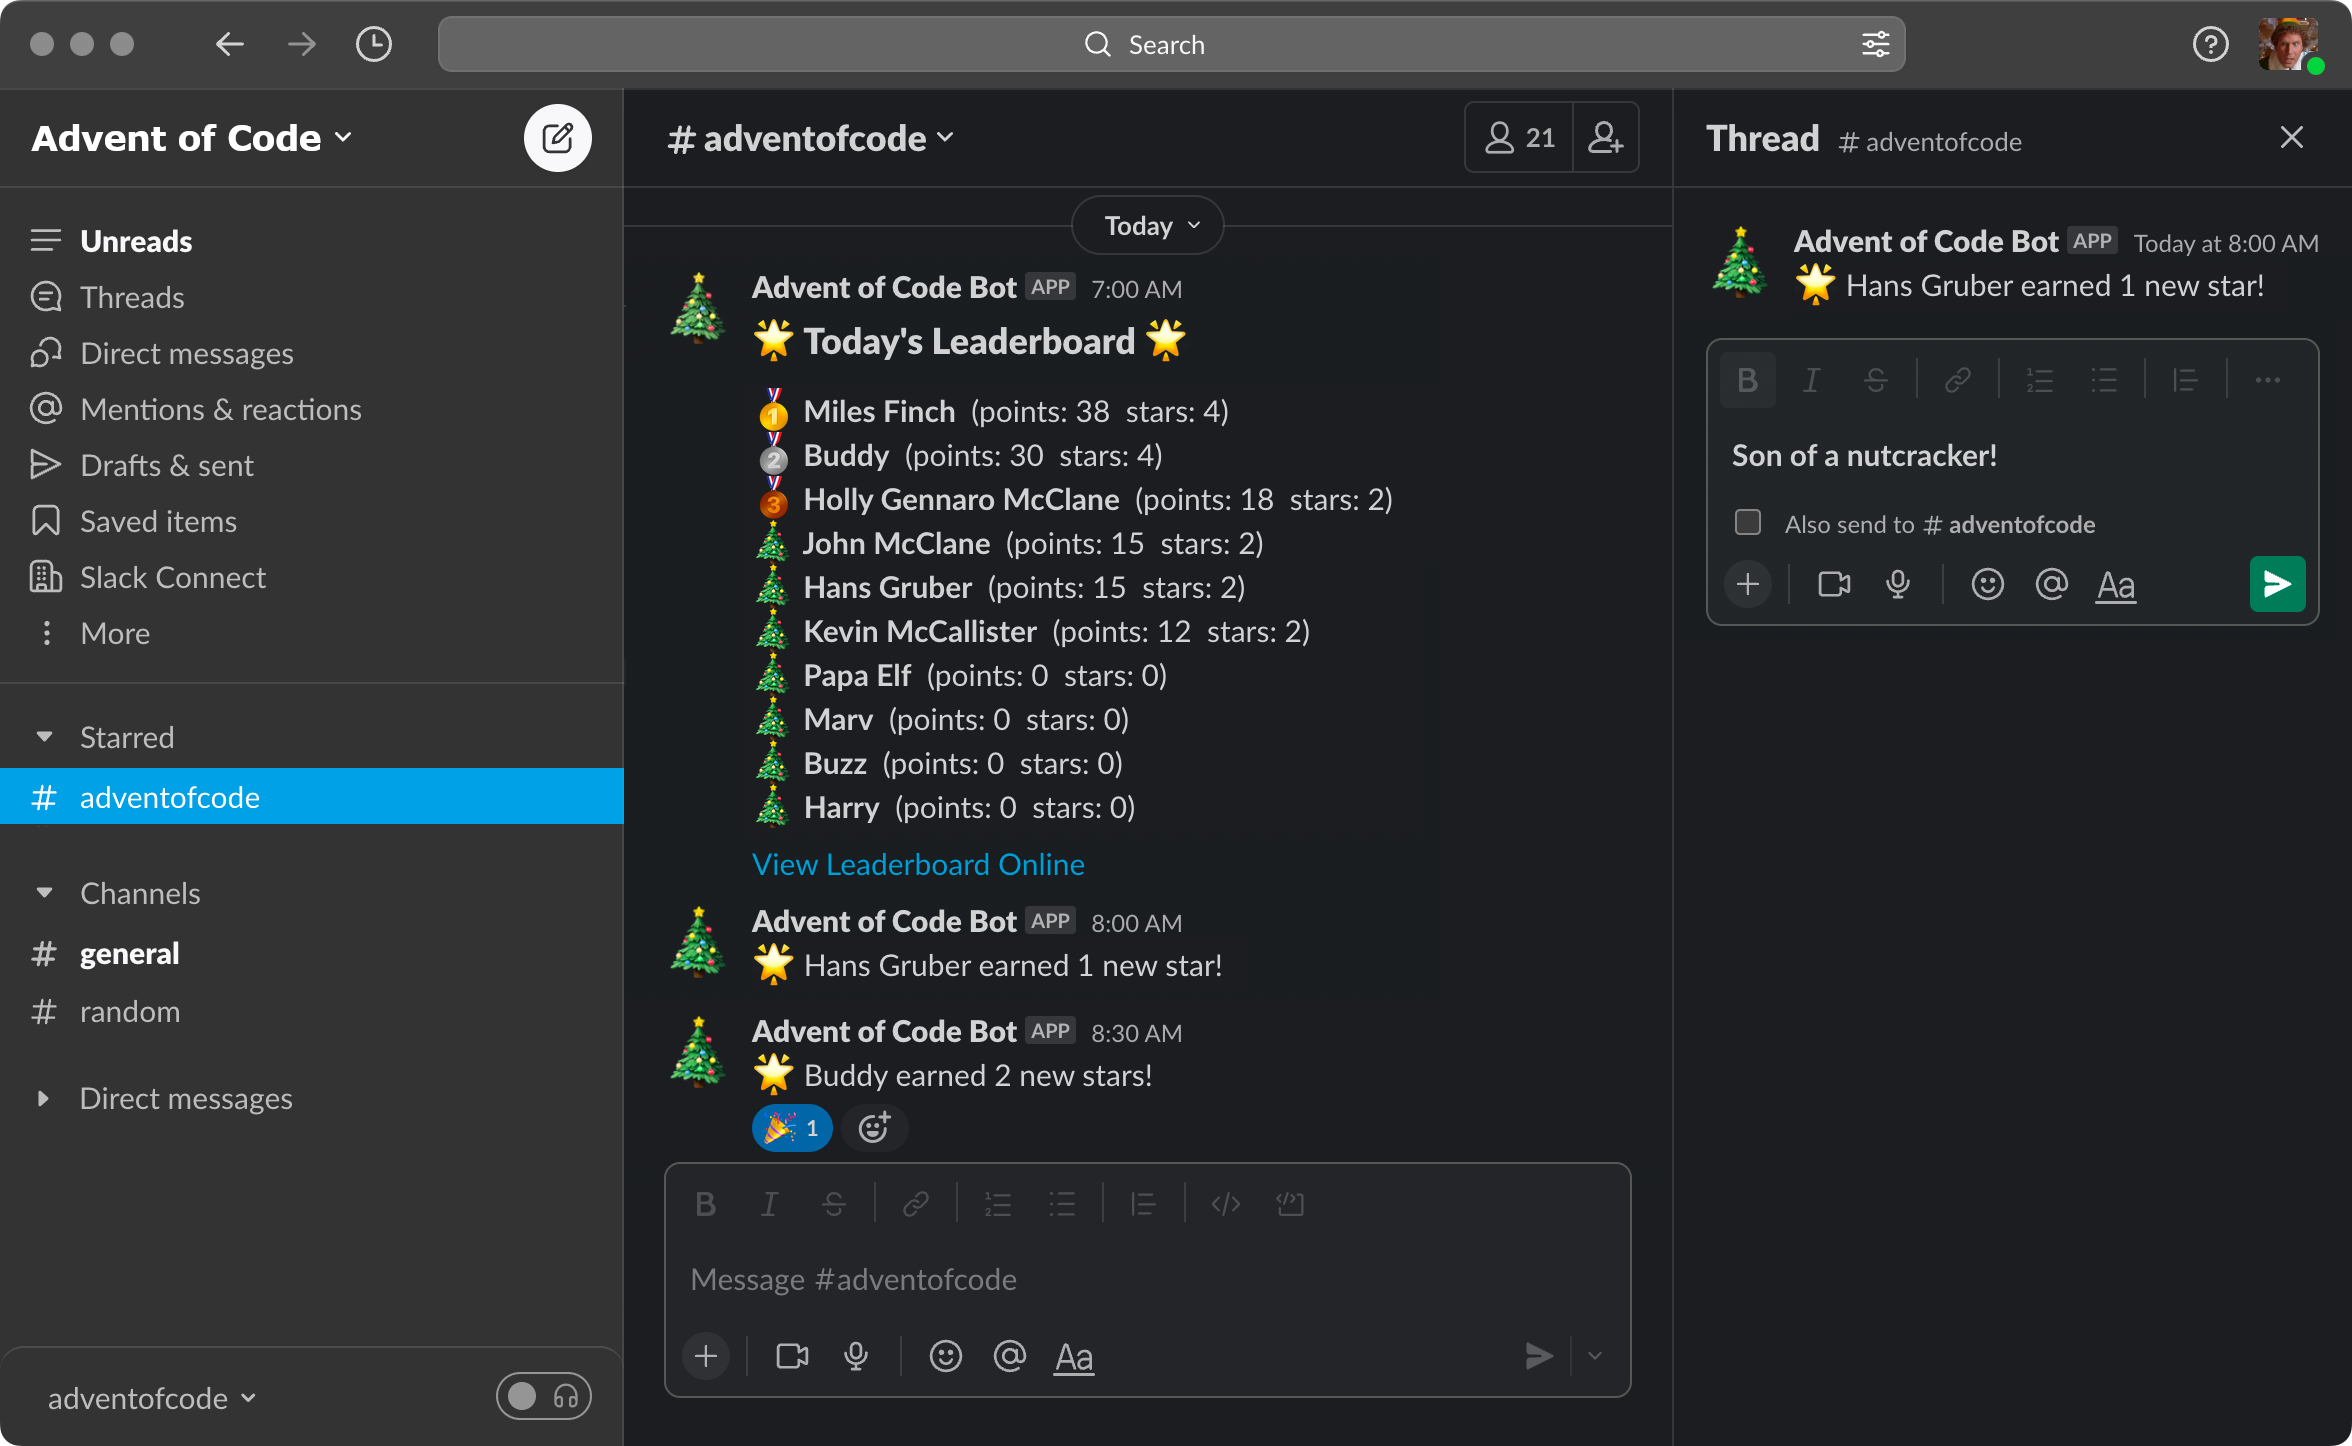Click microphone icon in thread composer
Viewport: 2352px width, 1446px height.
click(1897, 584)
